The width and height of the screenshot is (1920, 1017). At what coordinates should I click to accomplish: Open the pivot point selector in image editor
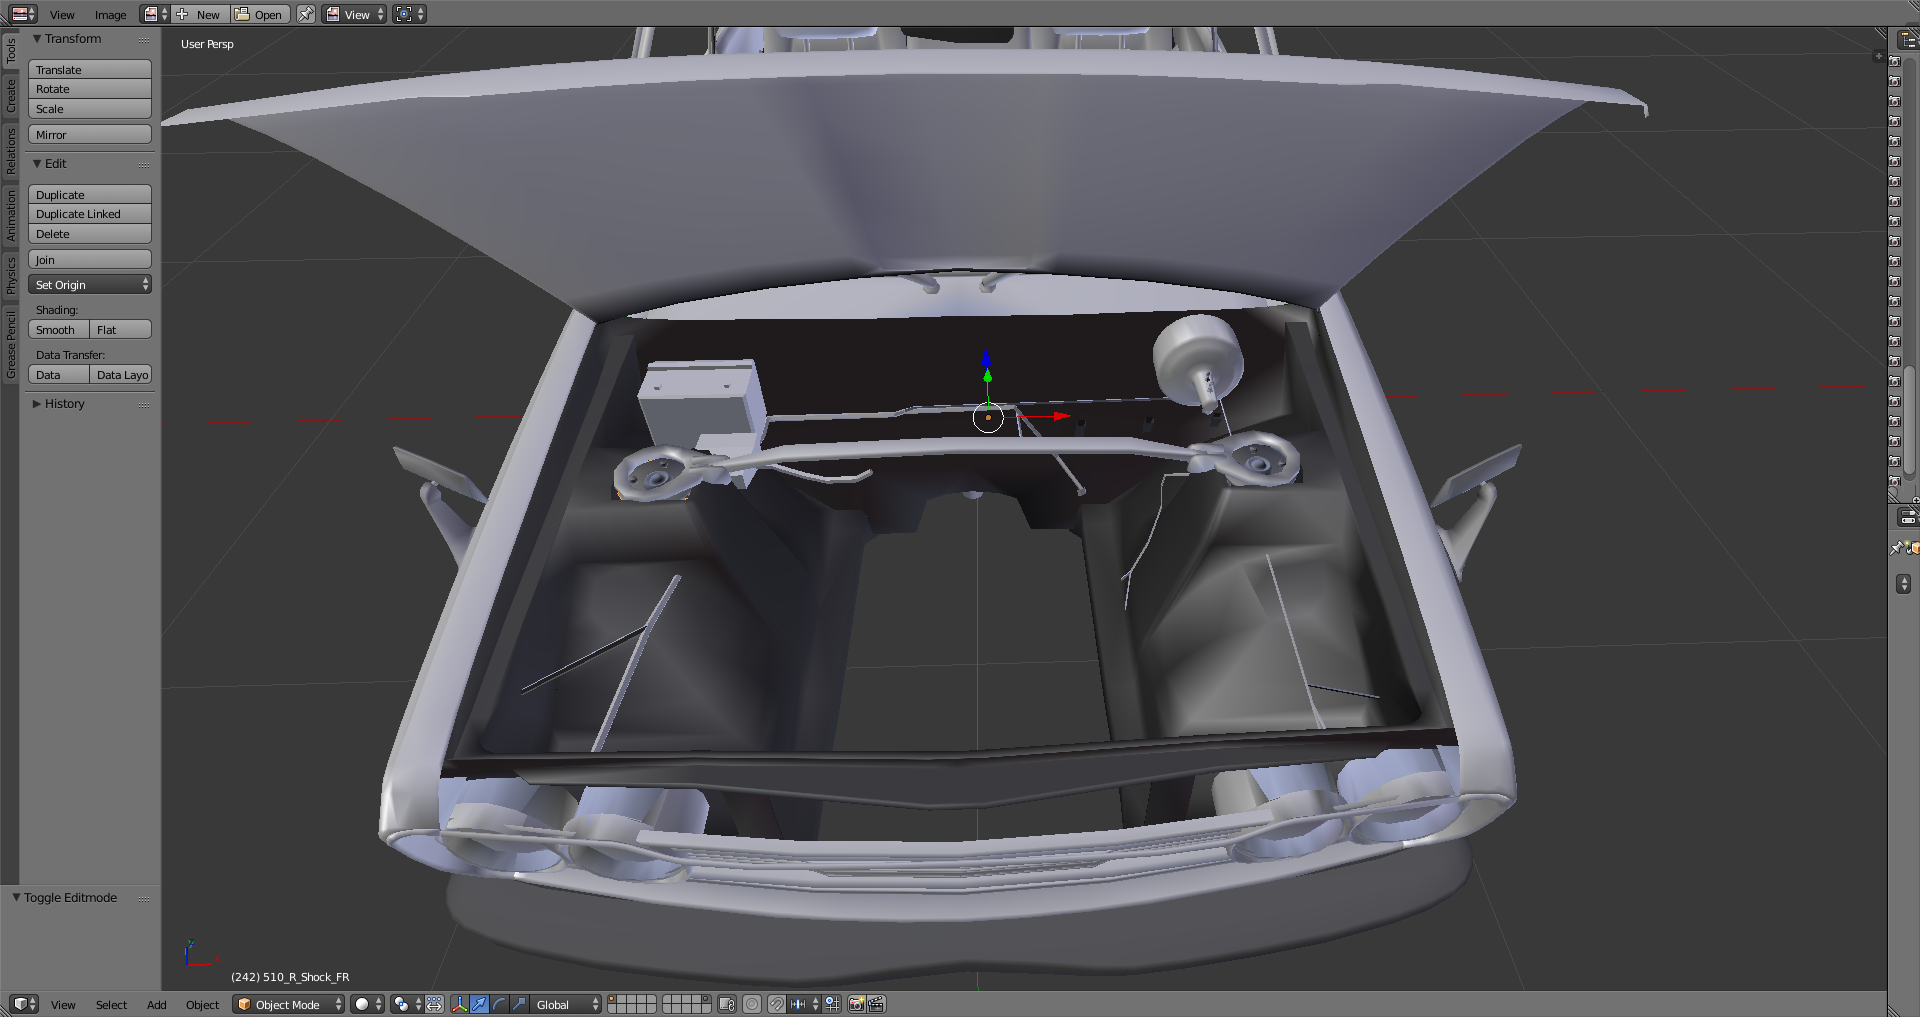tap(409, 14)
